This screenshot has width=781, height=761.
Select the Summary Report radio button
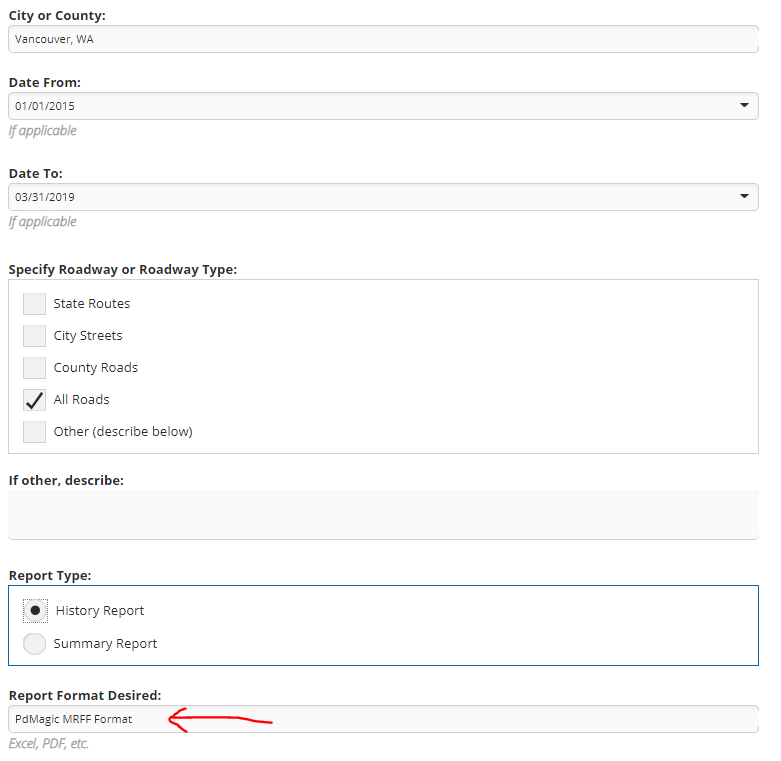tap(34, 643)
